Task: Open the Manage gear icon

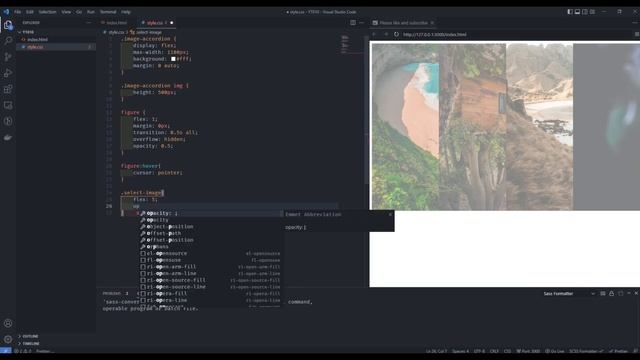Action: point(8,339)
